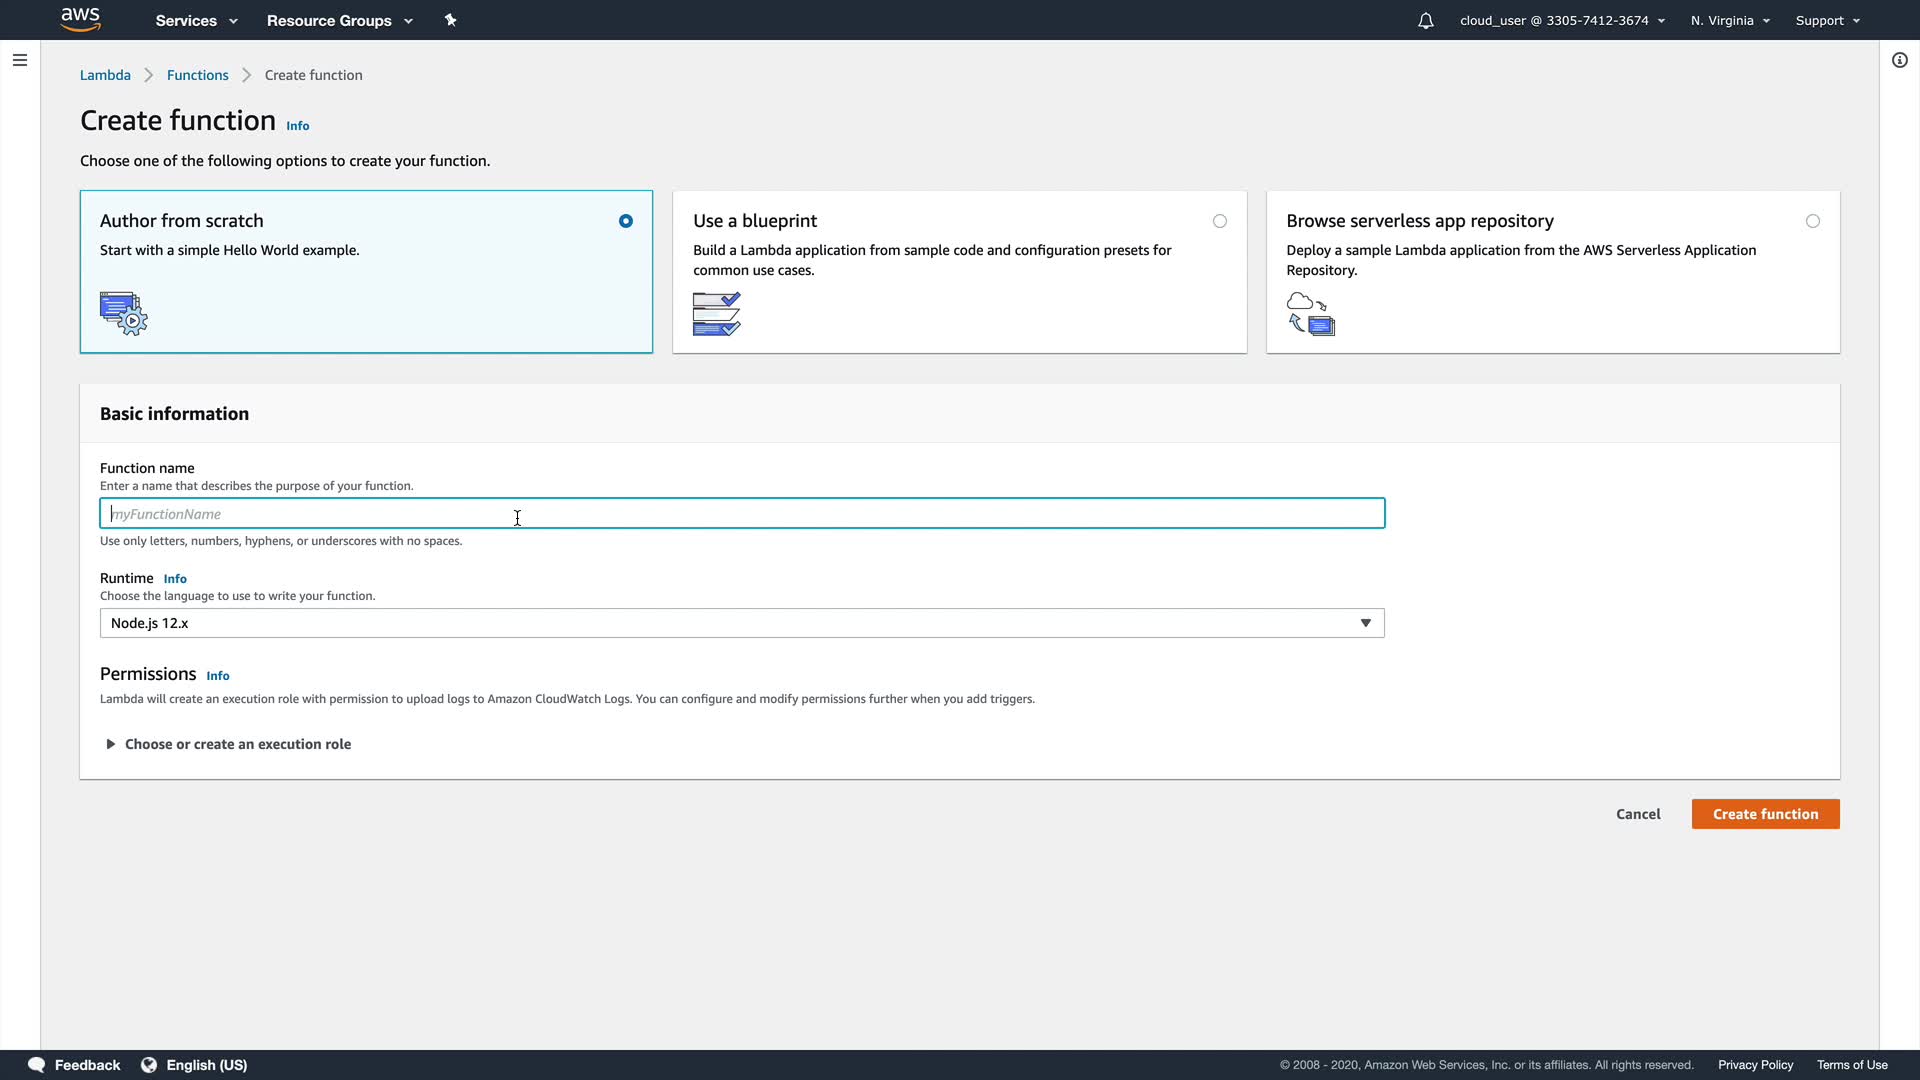Click the Function name input field
The image size is (1920, 1080).
[741, 514]
